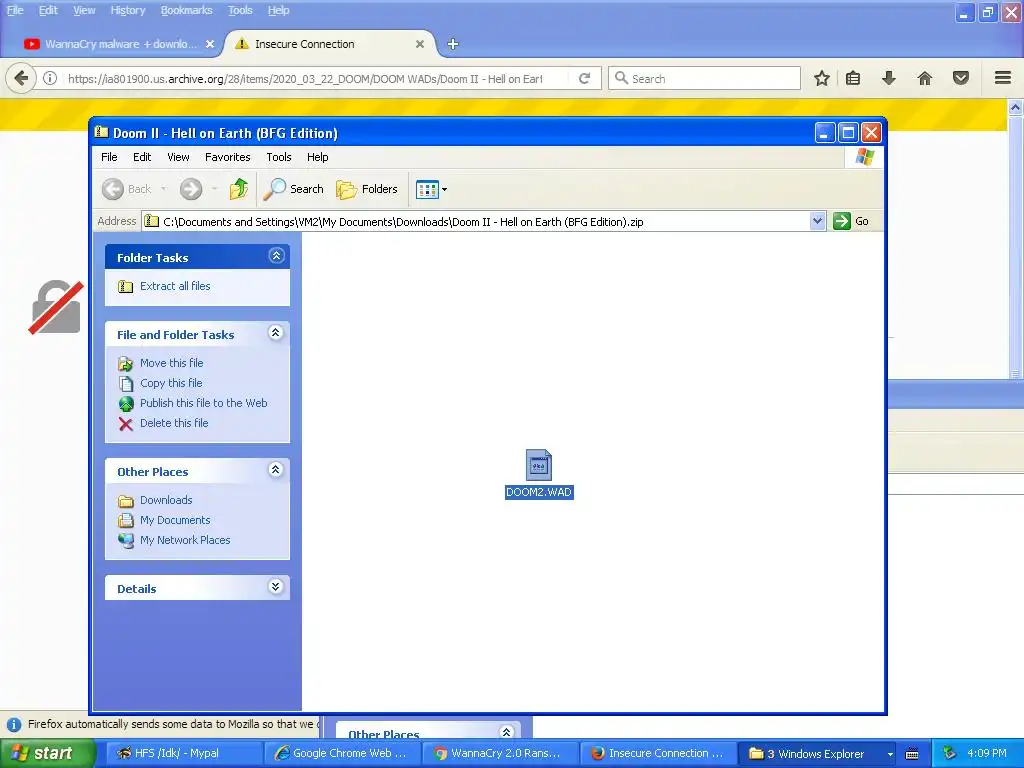Click the site information icon in URL bar
1024x768 pixels.
(50, 78)
